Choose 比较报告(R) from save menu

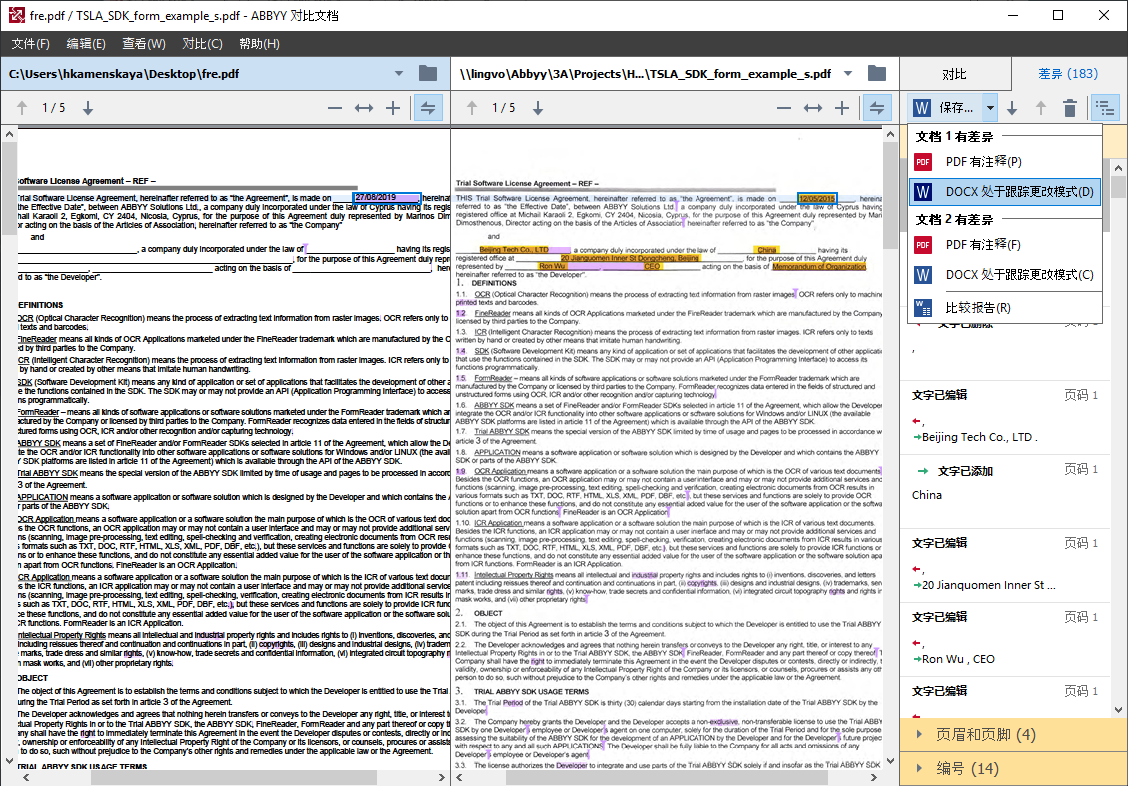[x=977, y=307]
